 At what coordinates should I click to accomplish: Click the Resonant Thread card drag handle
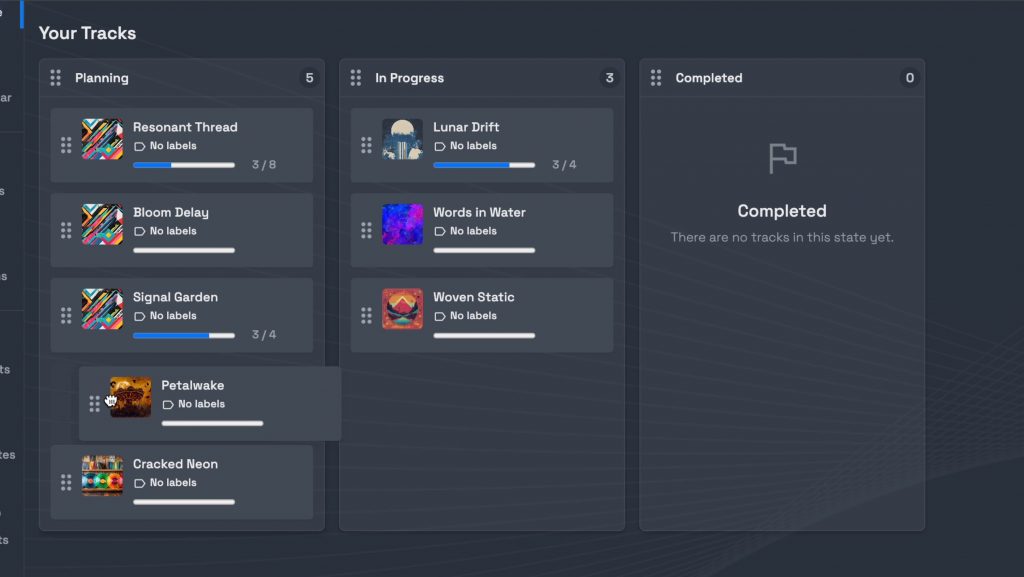[x=66, y=145]
